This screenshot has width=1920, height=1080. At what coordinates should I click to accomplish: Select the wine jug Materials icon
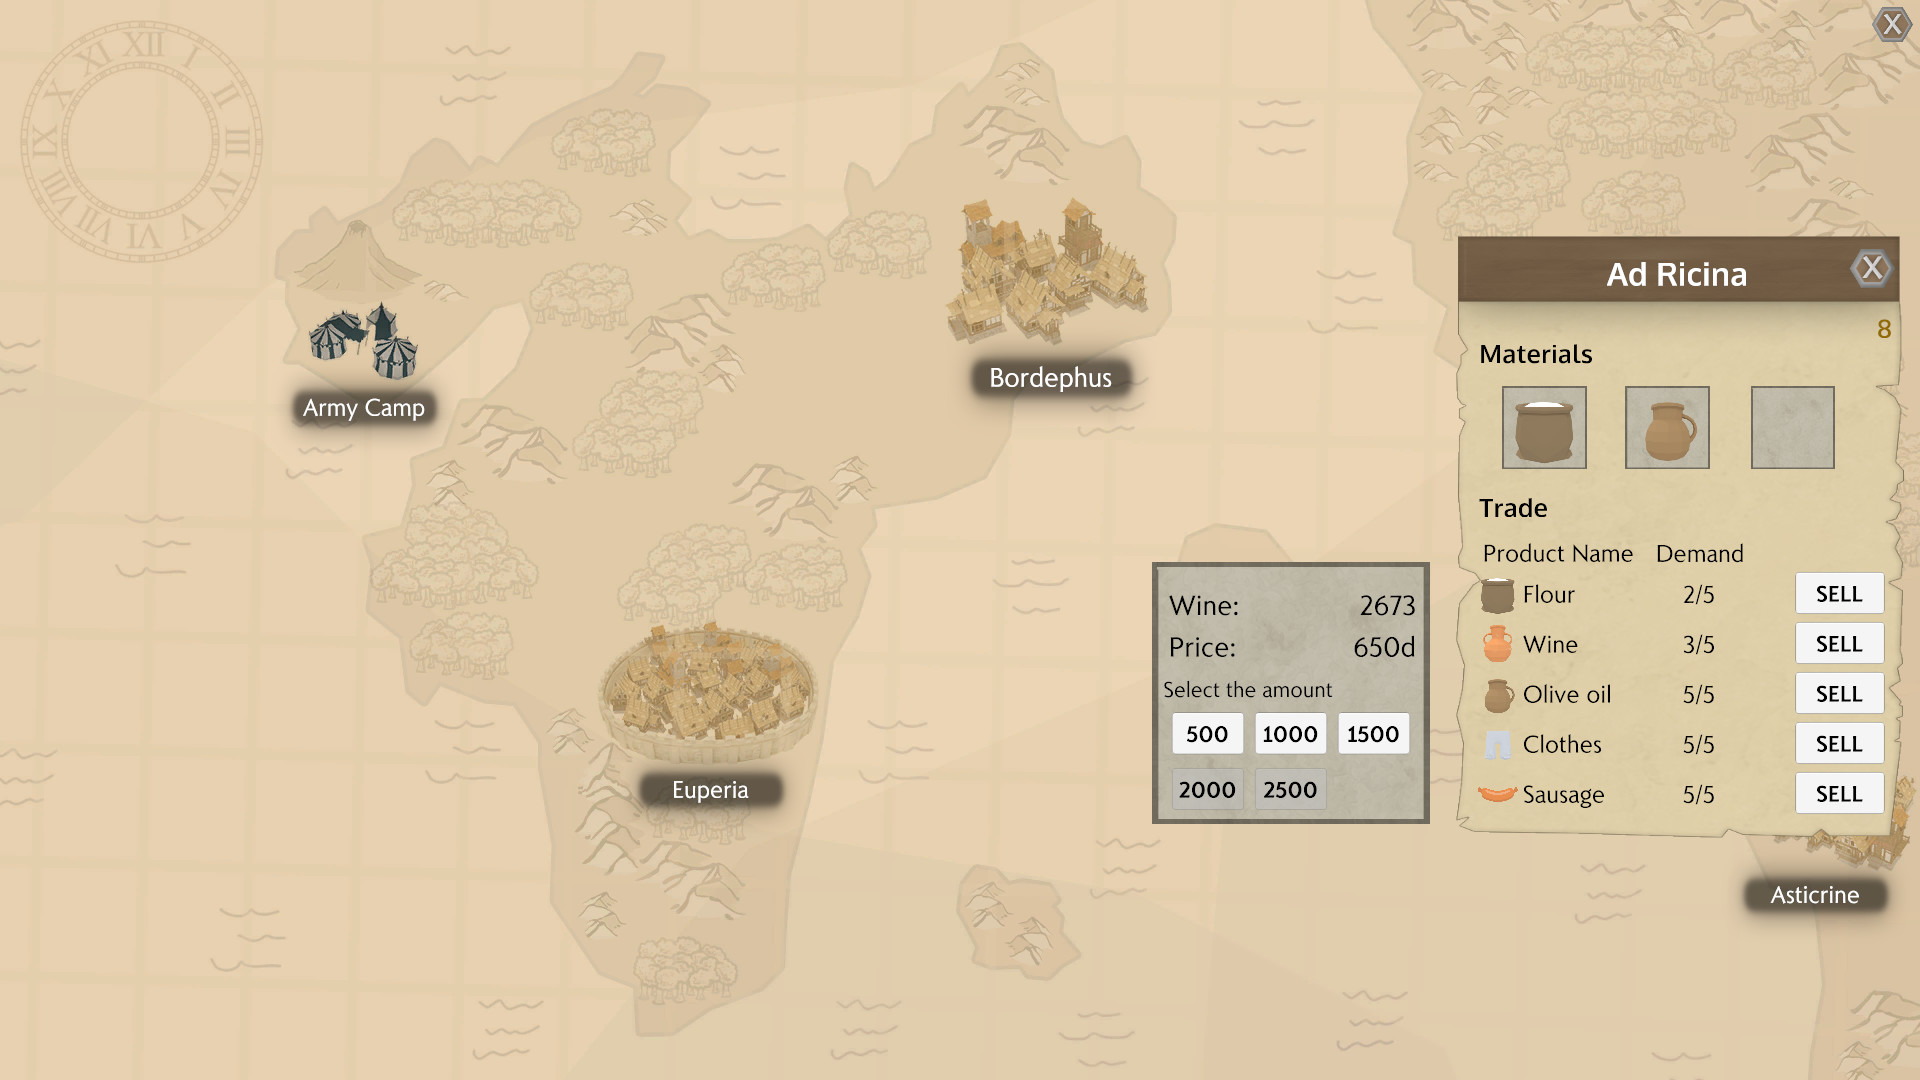(x=1668, y=427)
